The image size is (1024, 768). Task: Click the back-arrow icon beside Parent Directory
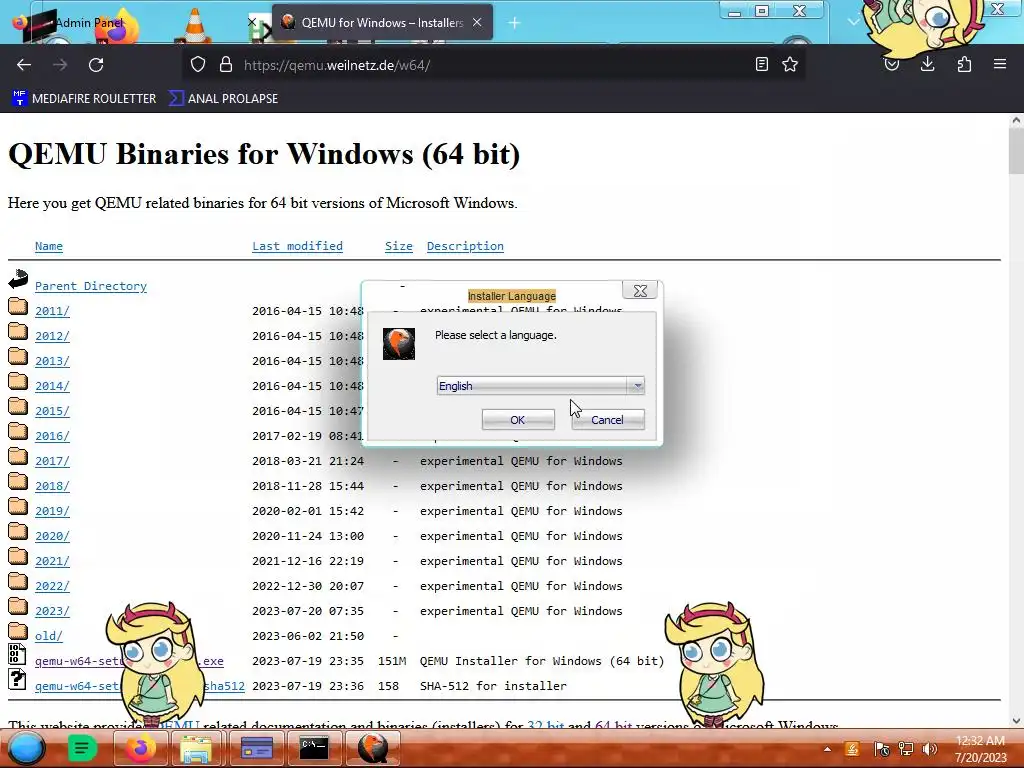click(18, 279)
